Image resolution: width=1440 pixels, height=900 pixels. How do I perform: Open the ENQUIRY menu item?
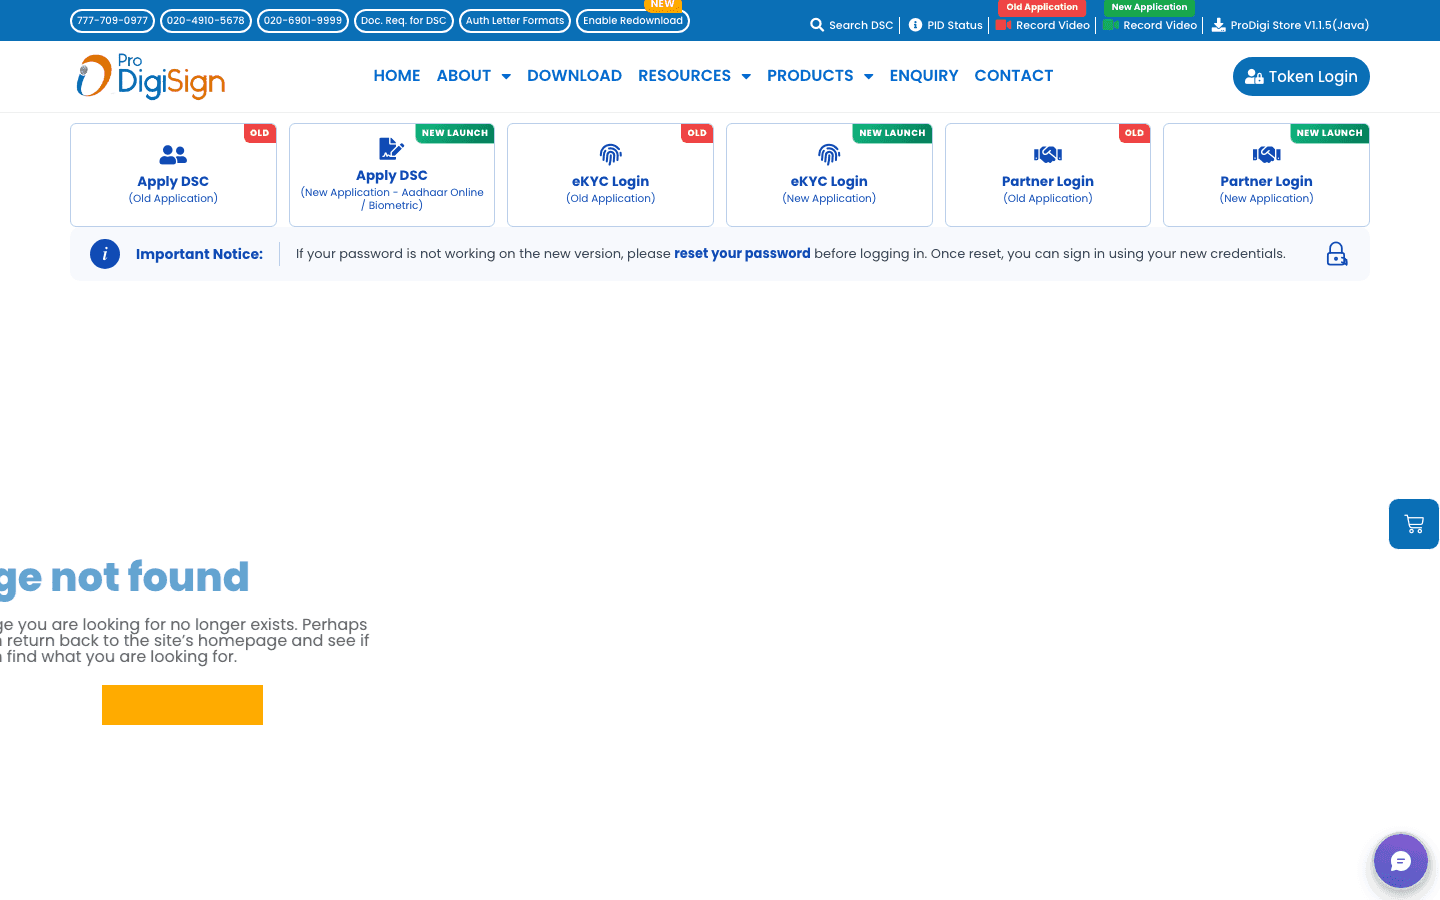coord(924,76)
